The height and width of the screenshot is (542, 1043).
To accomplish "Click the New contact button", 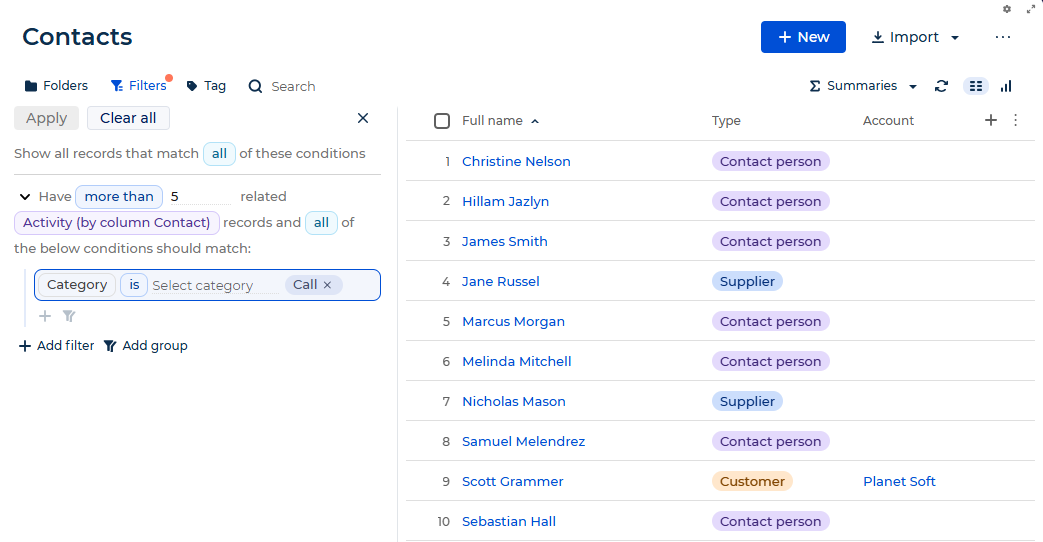I will pyautogui.click(x=803, y=37).
